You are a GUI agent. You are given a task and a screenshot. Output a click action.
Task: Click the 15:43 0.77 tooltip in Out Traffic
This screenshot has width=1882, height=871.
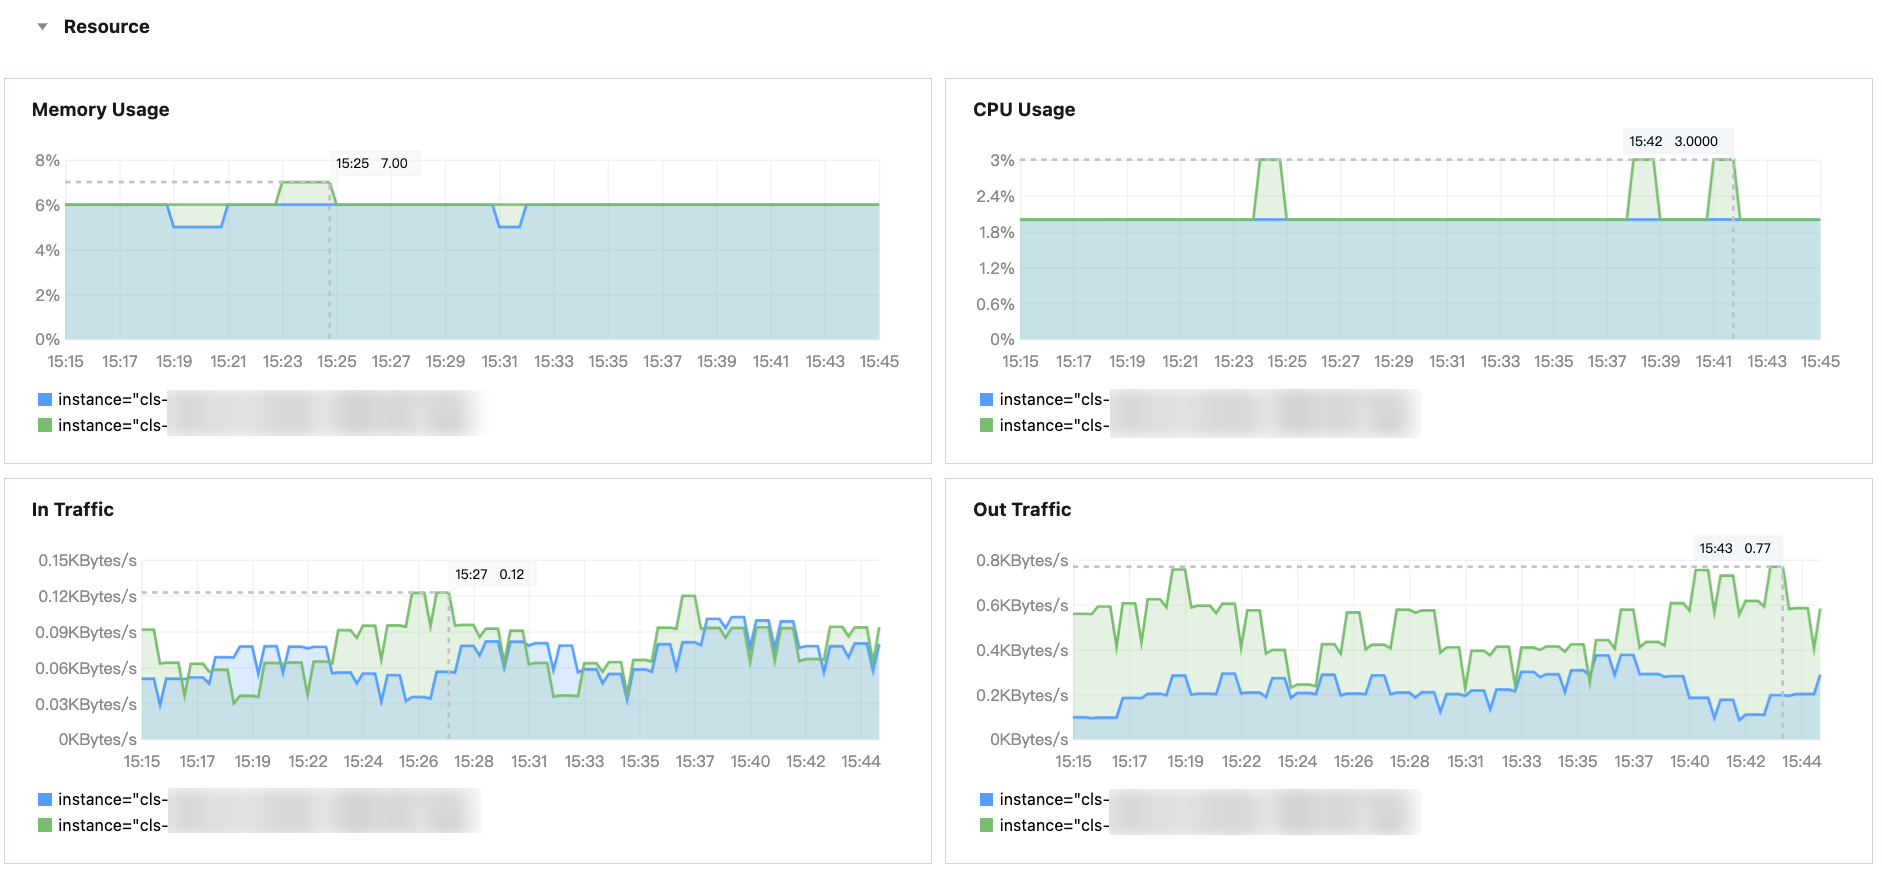point(1735,549)
